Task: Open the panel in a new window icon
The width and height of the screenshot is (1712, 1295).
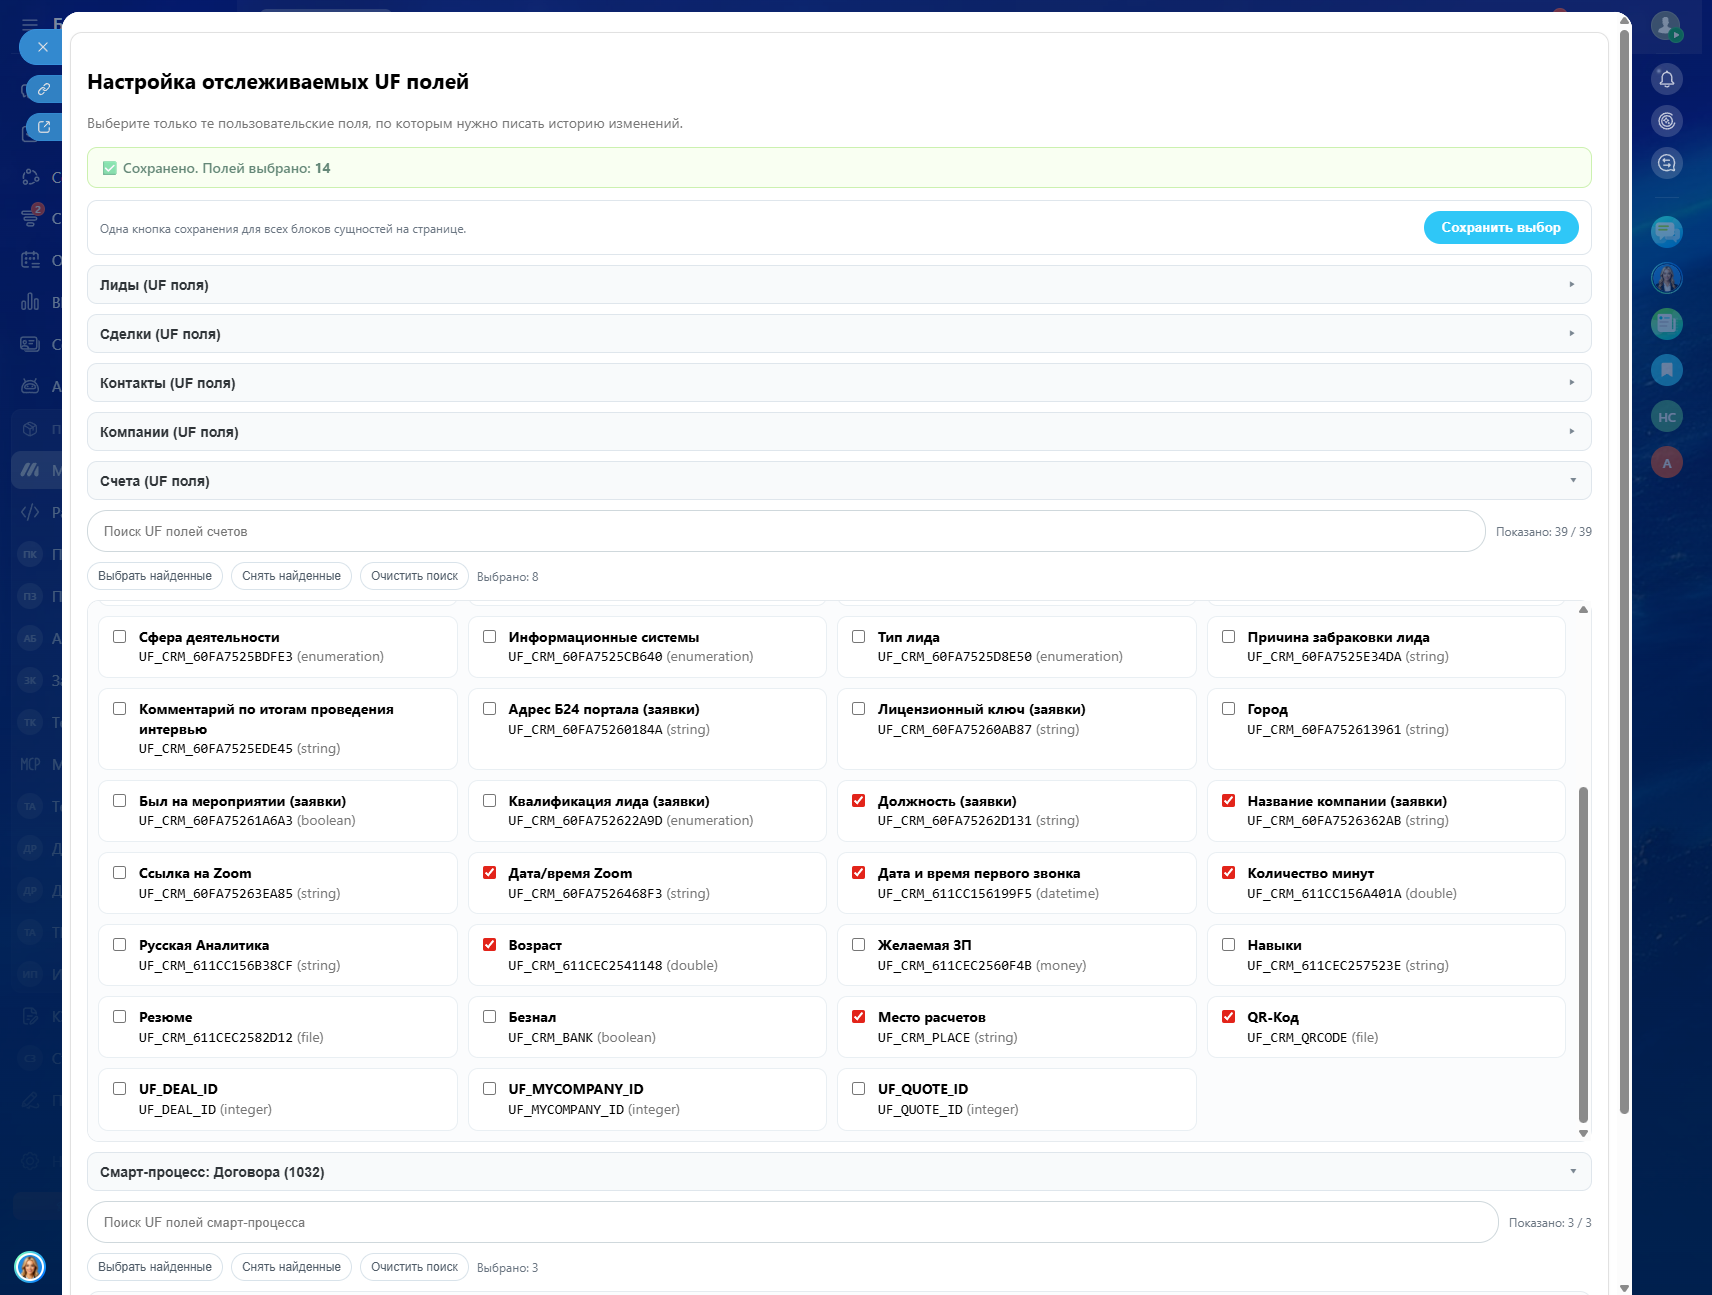Action: 43,127
